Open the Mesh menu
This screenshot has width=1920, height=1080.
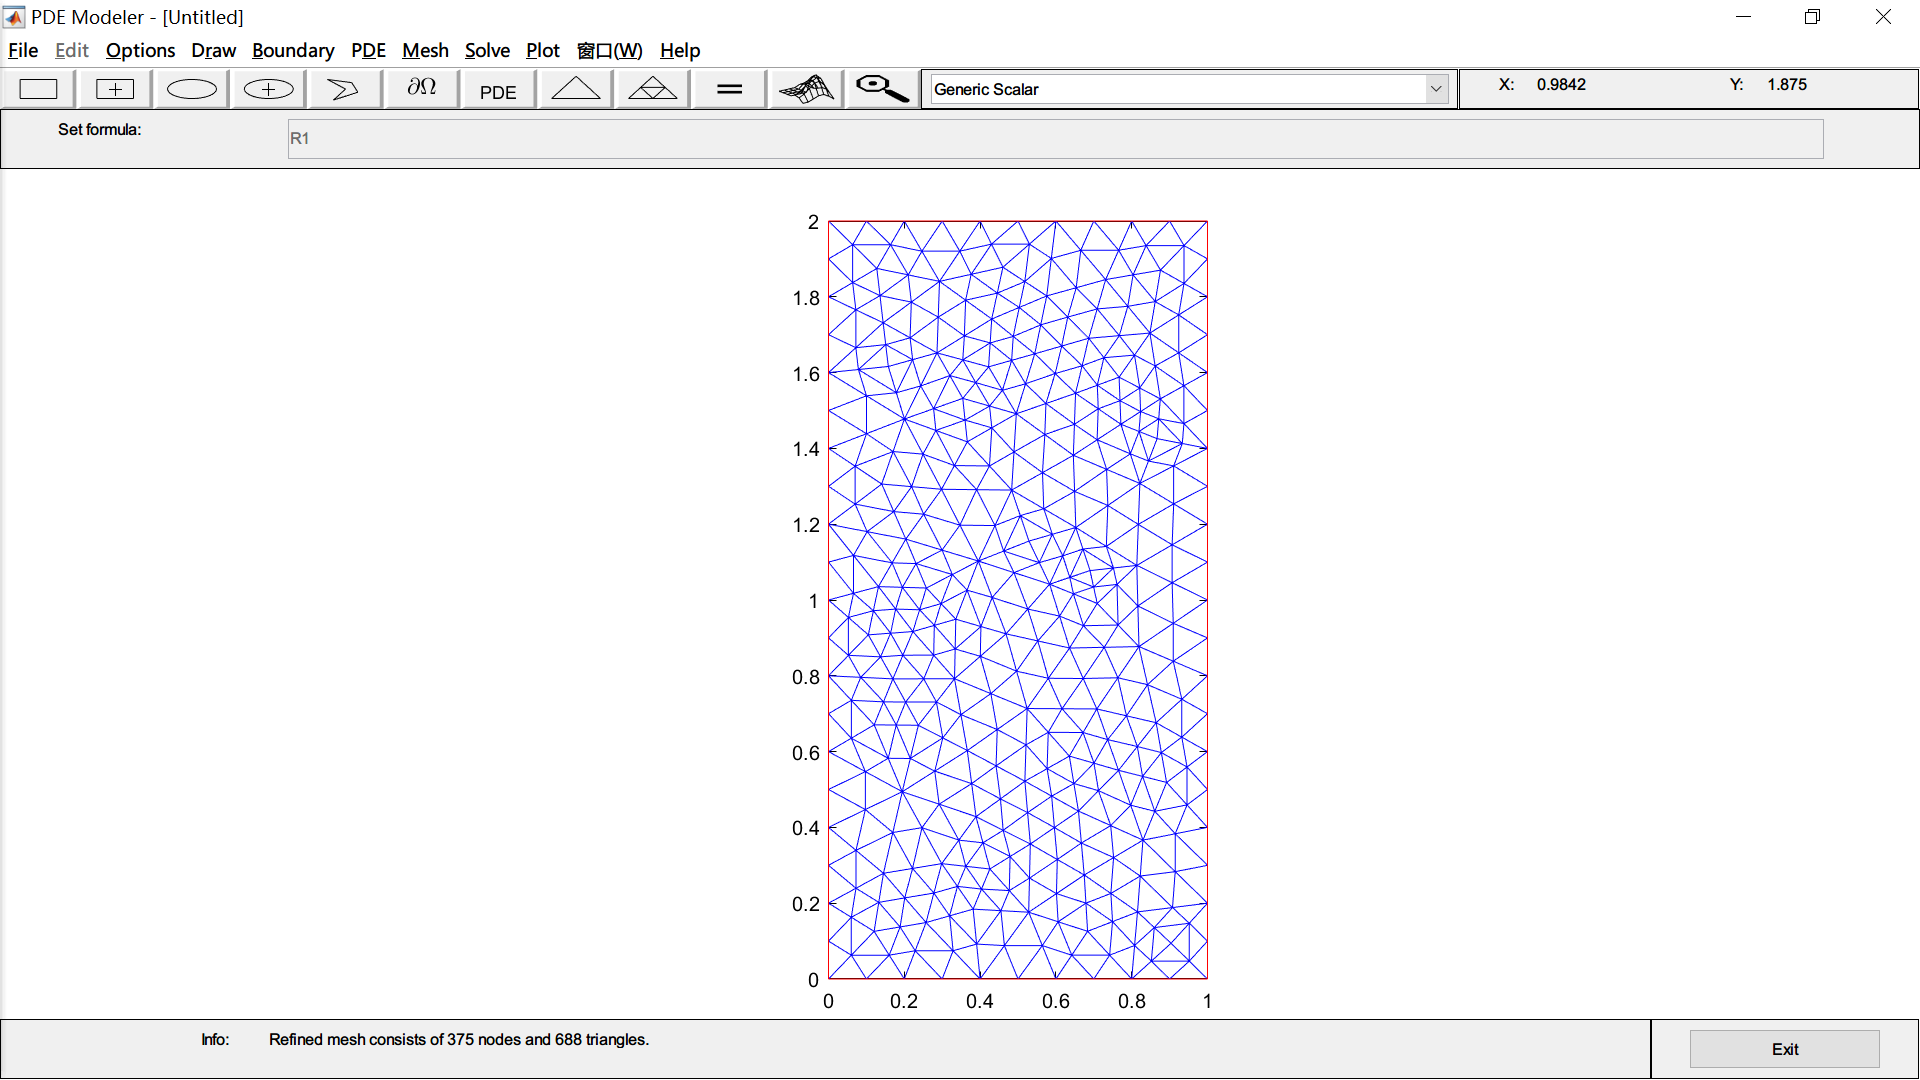[425, 50]
